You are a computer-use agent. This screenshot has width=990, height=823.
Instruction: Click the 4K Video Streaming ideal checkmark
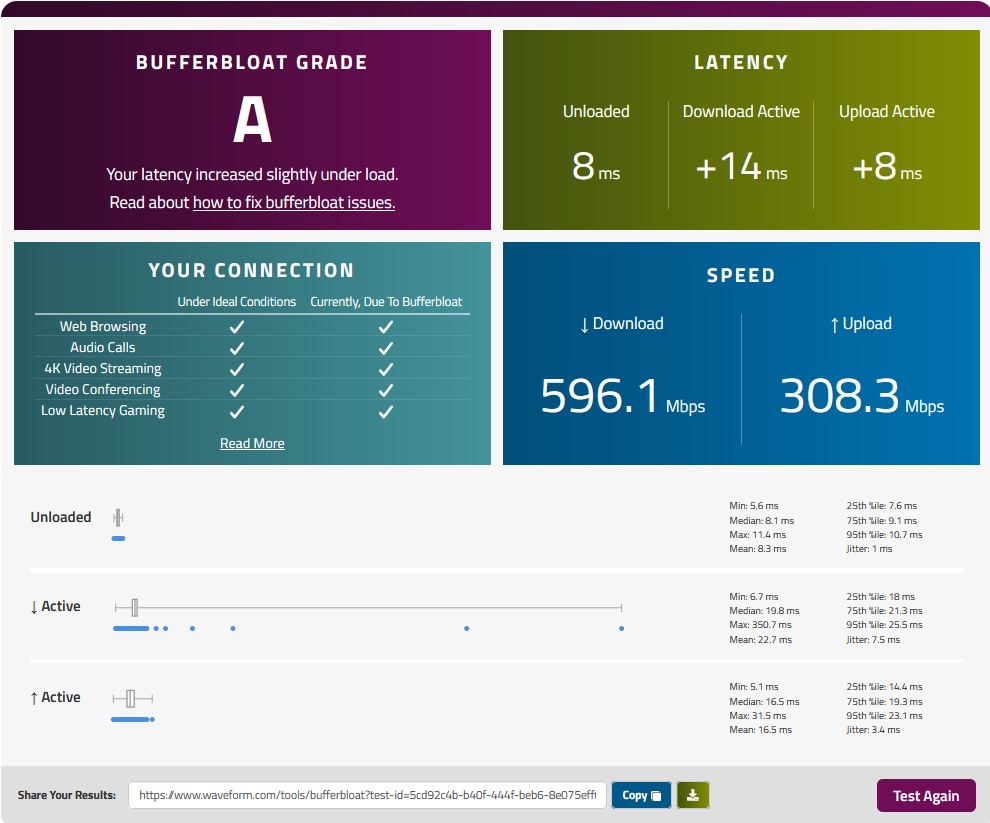point(237,369)
